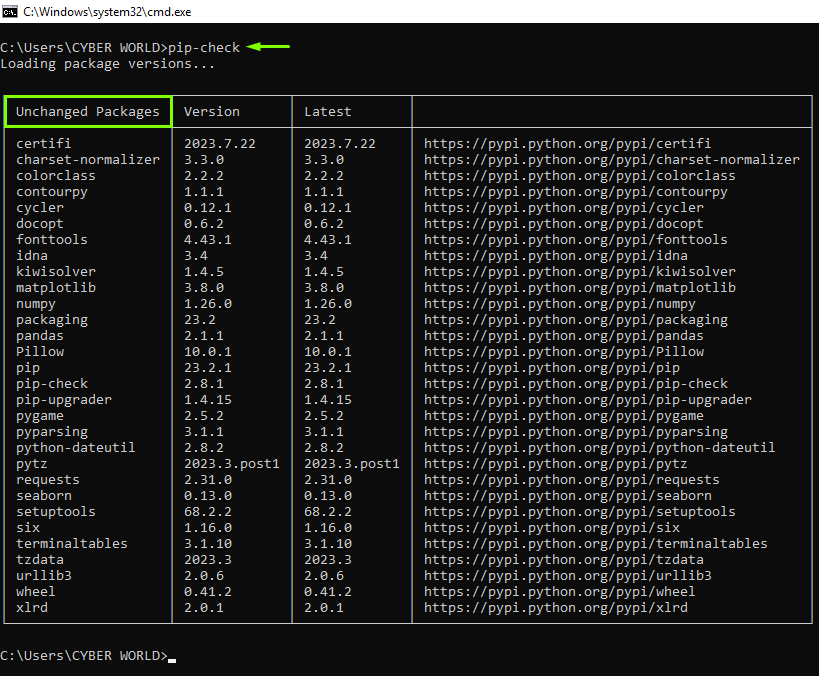The height and width of the screenshot is (676, 819).
Task: Open the python-dateutil PyPI URL
Action: 600,448
